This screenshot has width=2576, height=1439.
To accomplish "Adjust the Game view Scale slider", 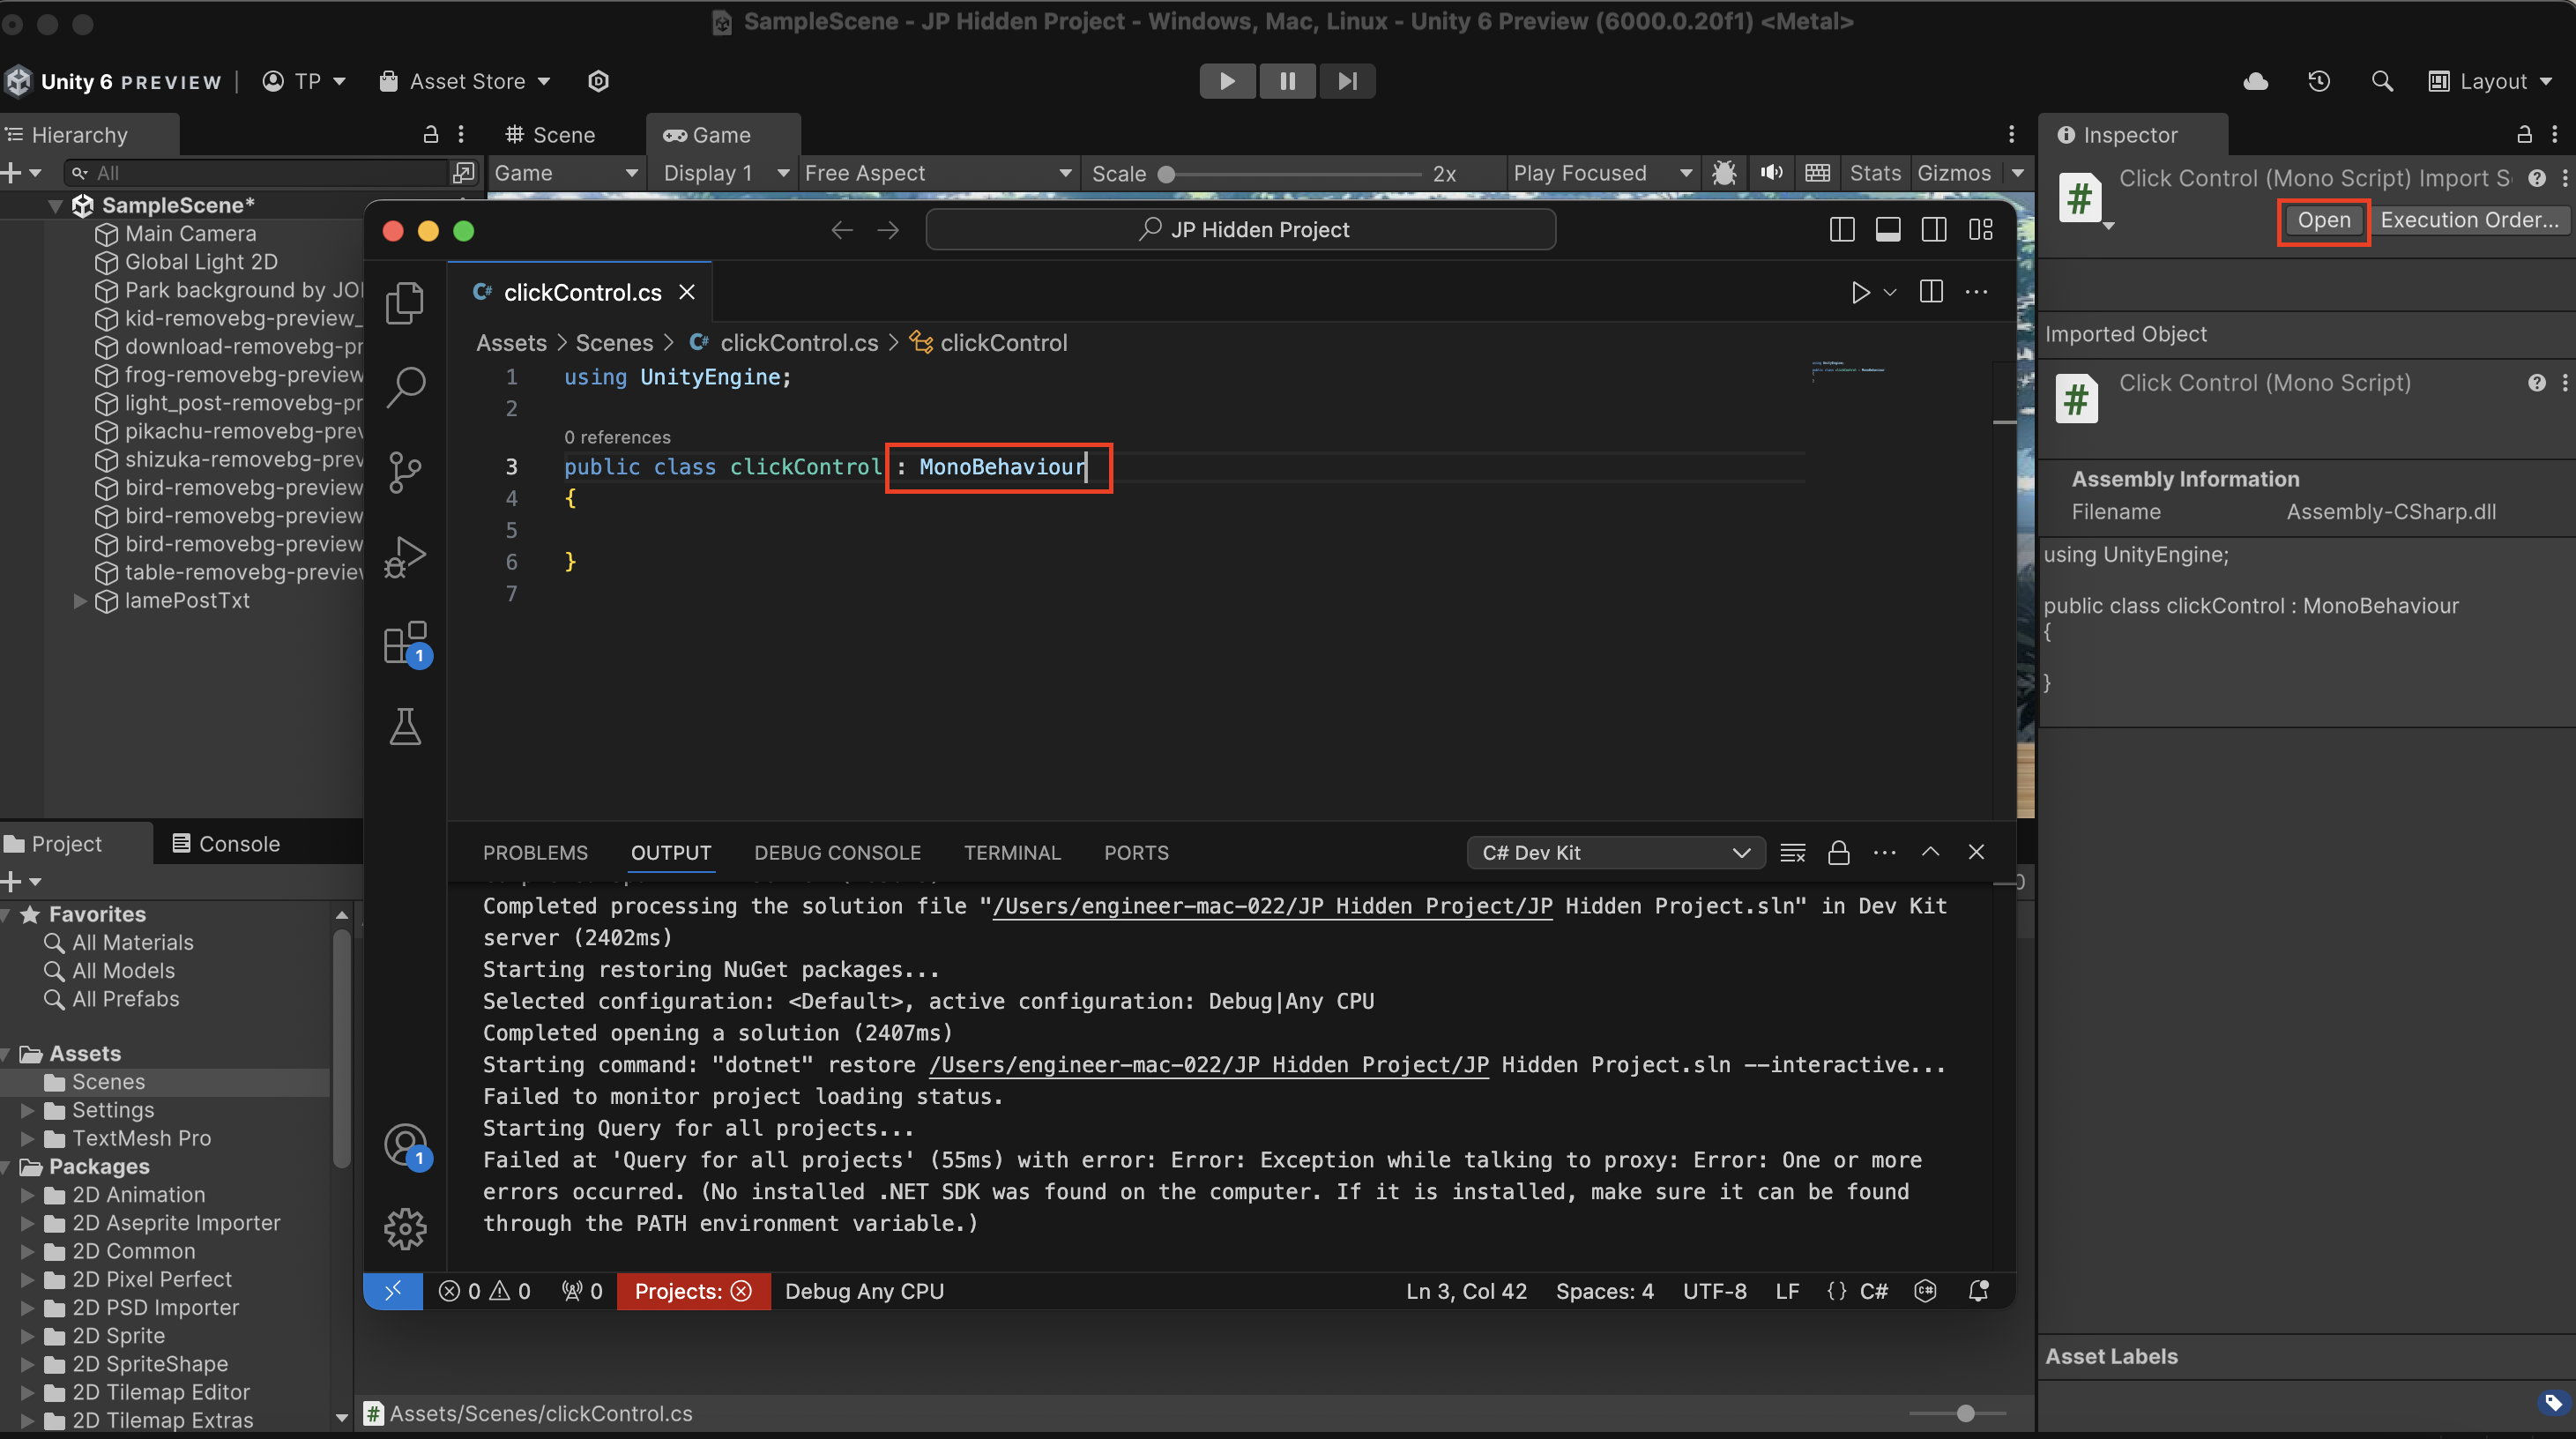I will (1292, 173).
